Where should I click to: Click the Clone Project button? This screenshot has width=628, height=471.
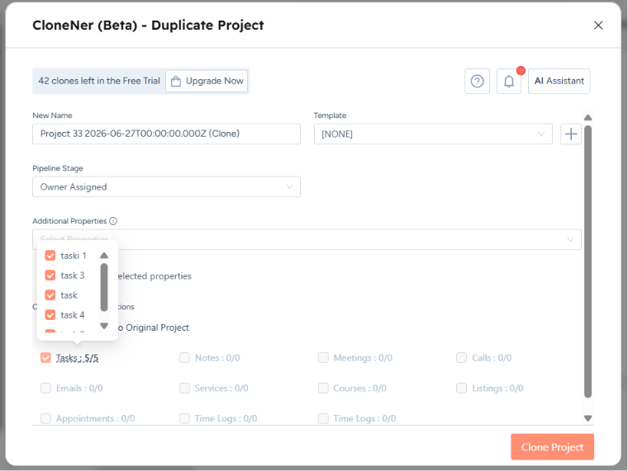(552, 447)
